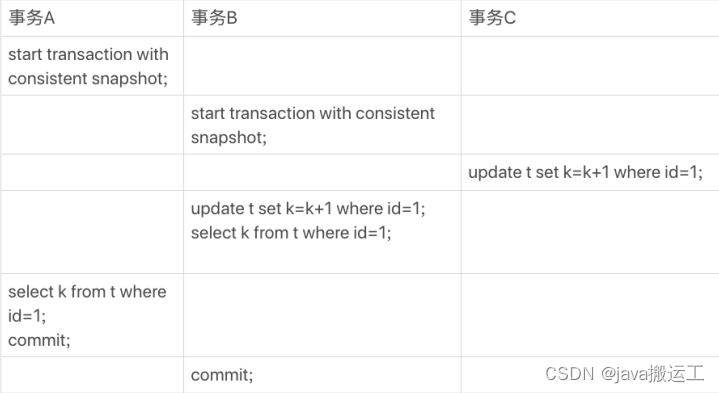719x393 pixels.
Task: Click the empty 事务C cell beside B's update
Action: point(590,232)
